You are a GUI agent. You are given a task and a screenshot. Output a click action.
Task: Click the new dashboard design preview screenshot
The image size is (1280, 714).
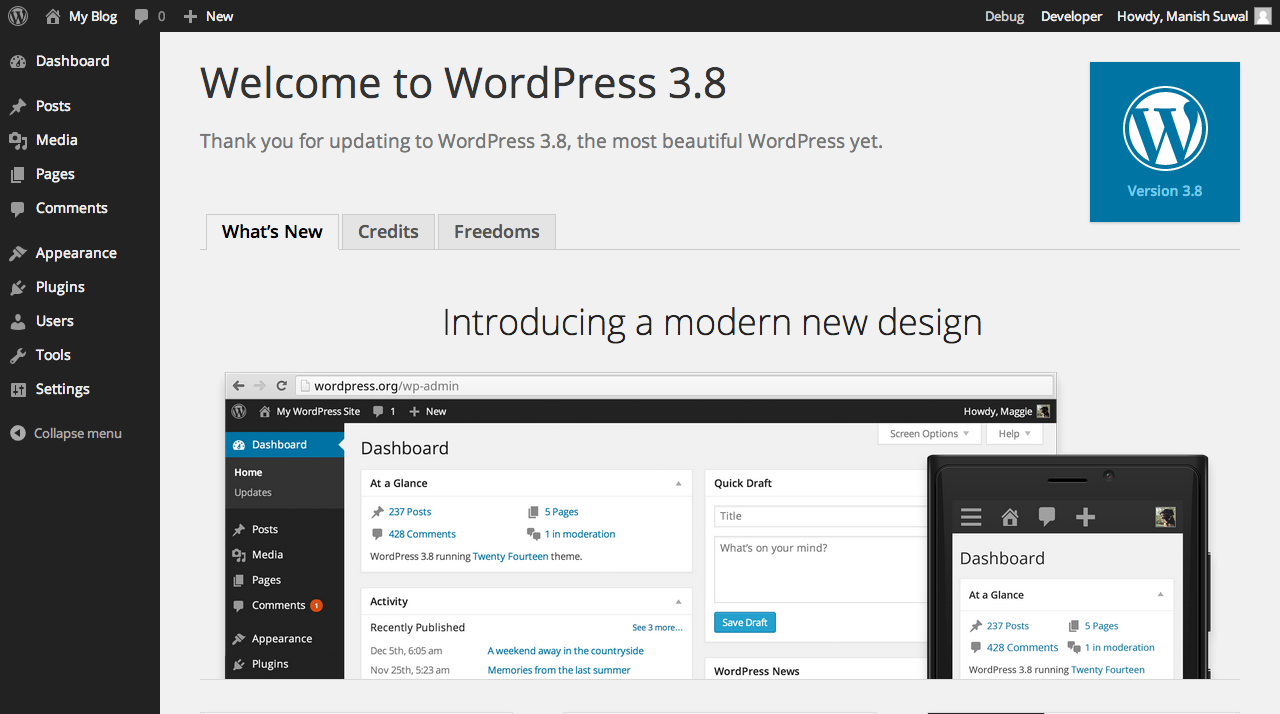coord(717,526)
